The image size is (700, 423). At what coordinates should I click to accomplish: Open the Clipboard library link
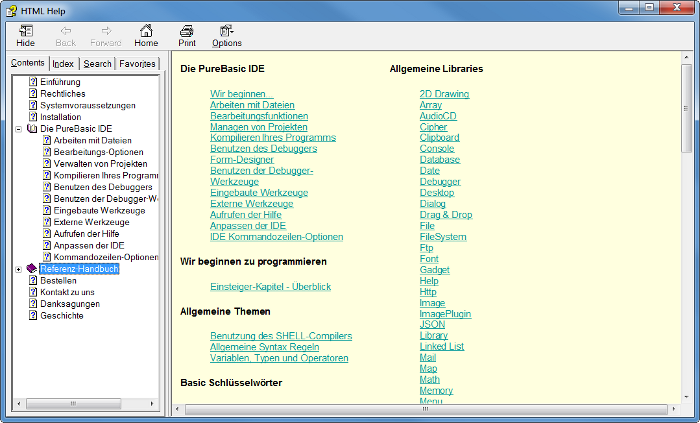coord(439,137)
